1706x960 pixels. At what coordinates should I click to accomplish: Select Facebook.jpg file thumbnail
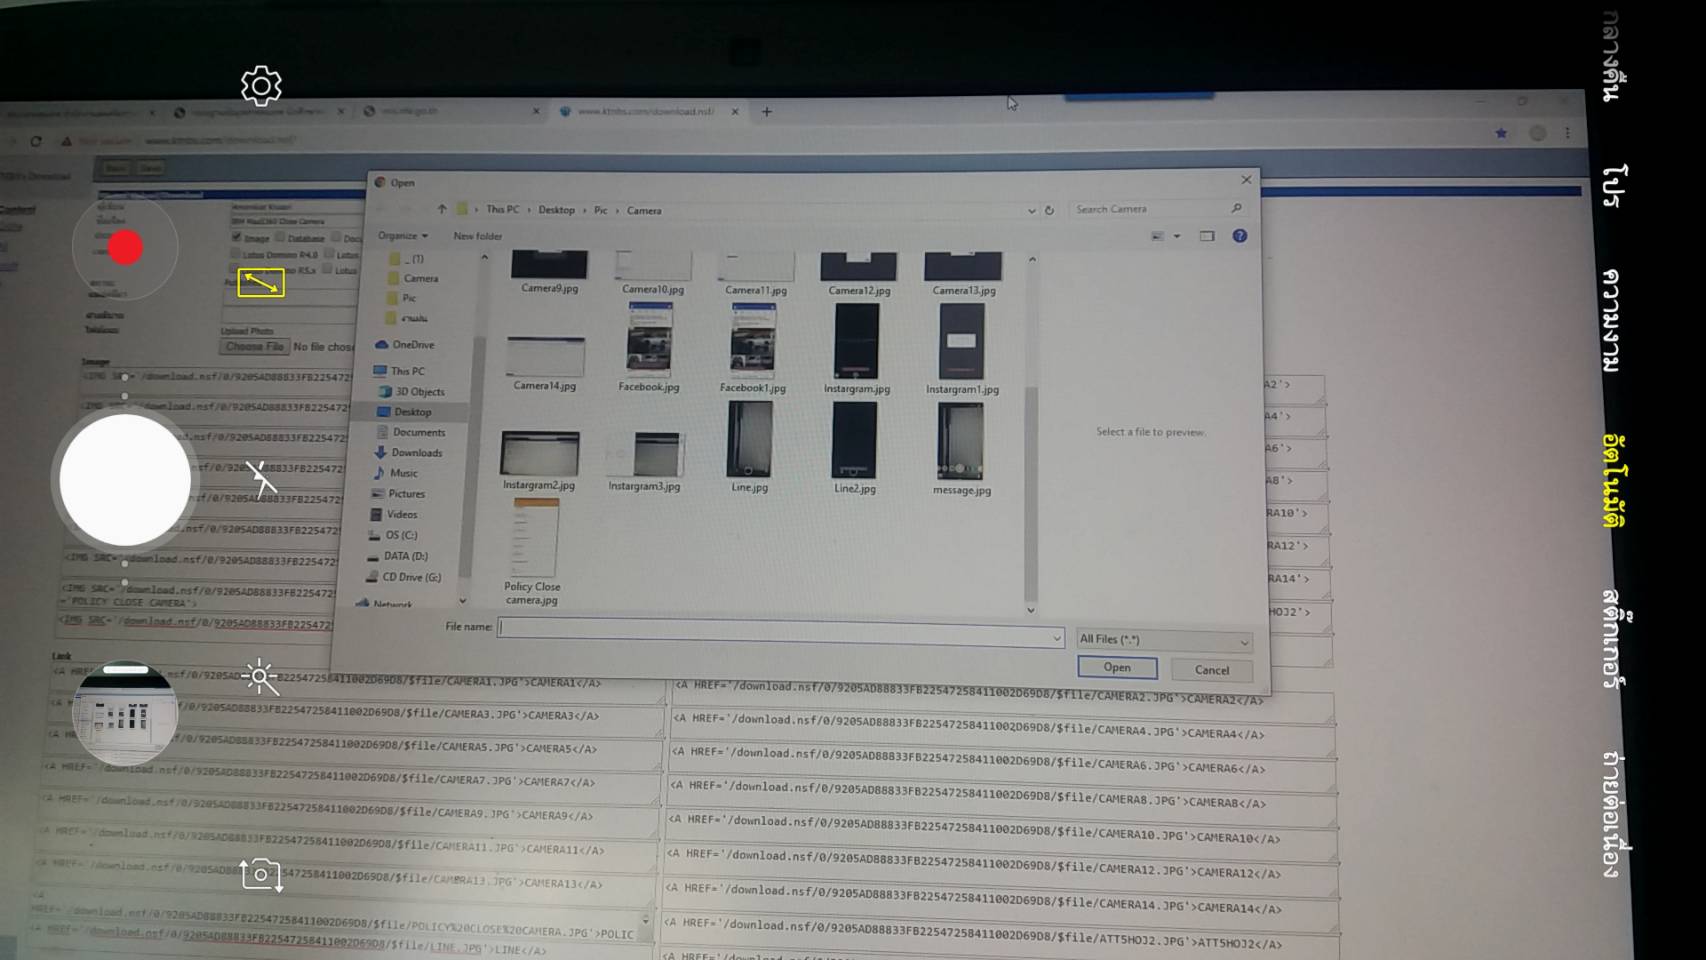click(x=649, y=348)
